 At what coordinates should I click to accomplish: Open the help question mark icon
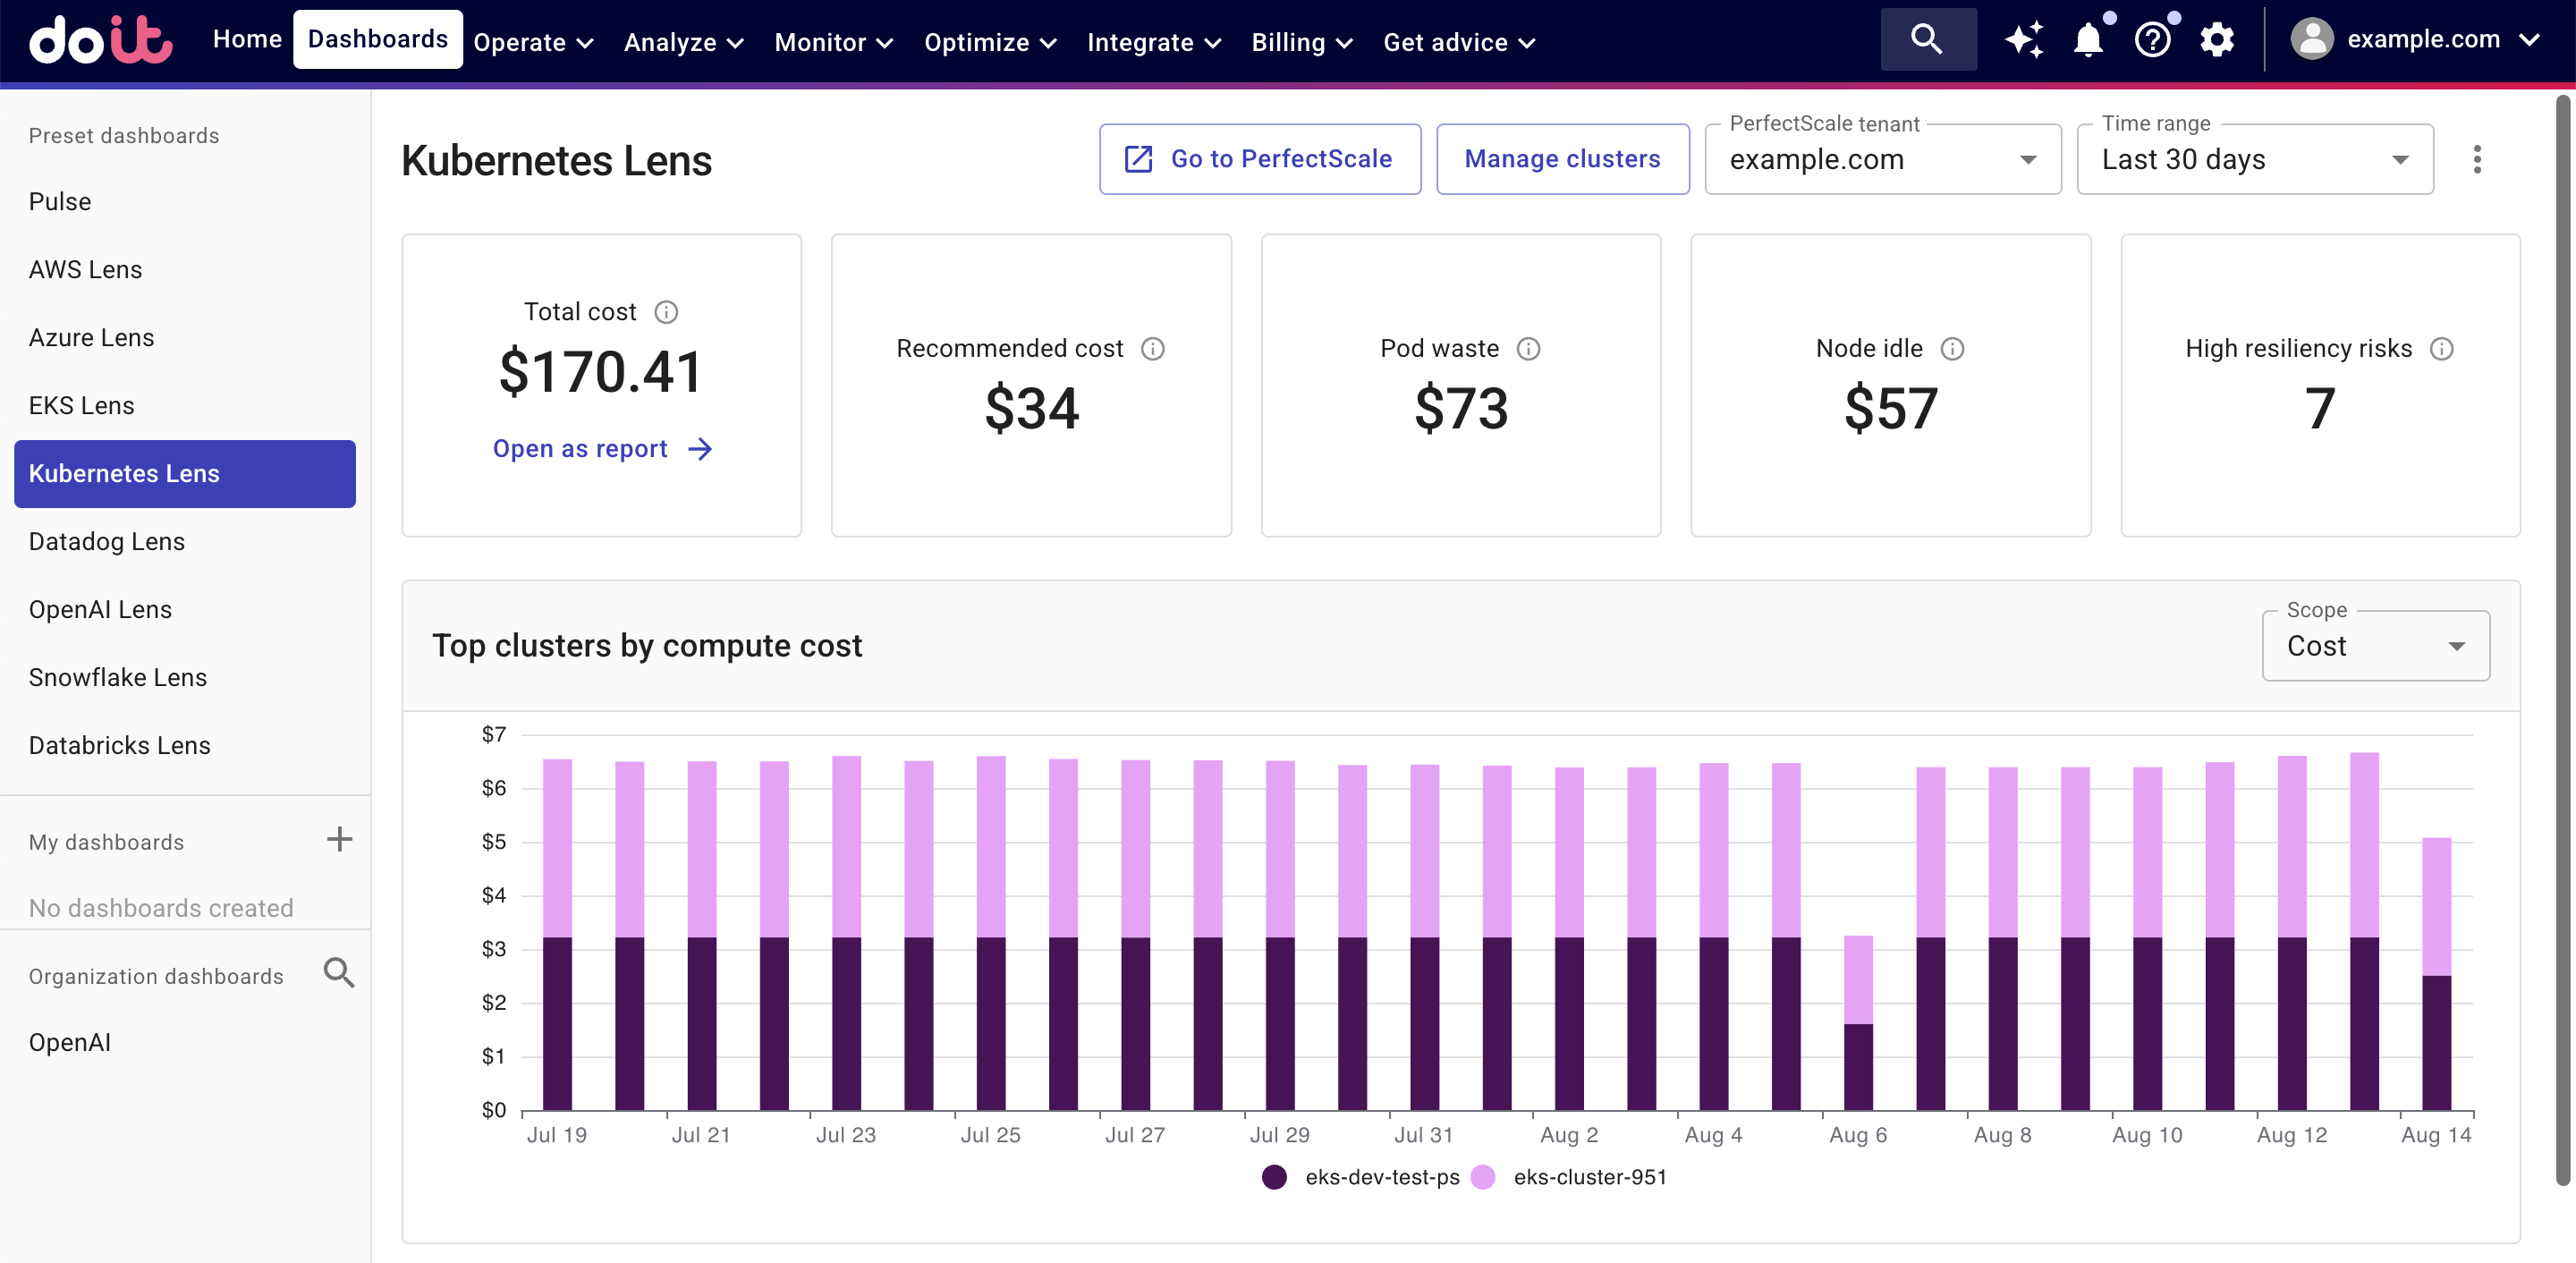click(x=2152, y=40)
